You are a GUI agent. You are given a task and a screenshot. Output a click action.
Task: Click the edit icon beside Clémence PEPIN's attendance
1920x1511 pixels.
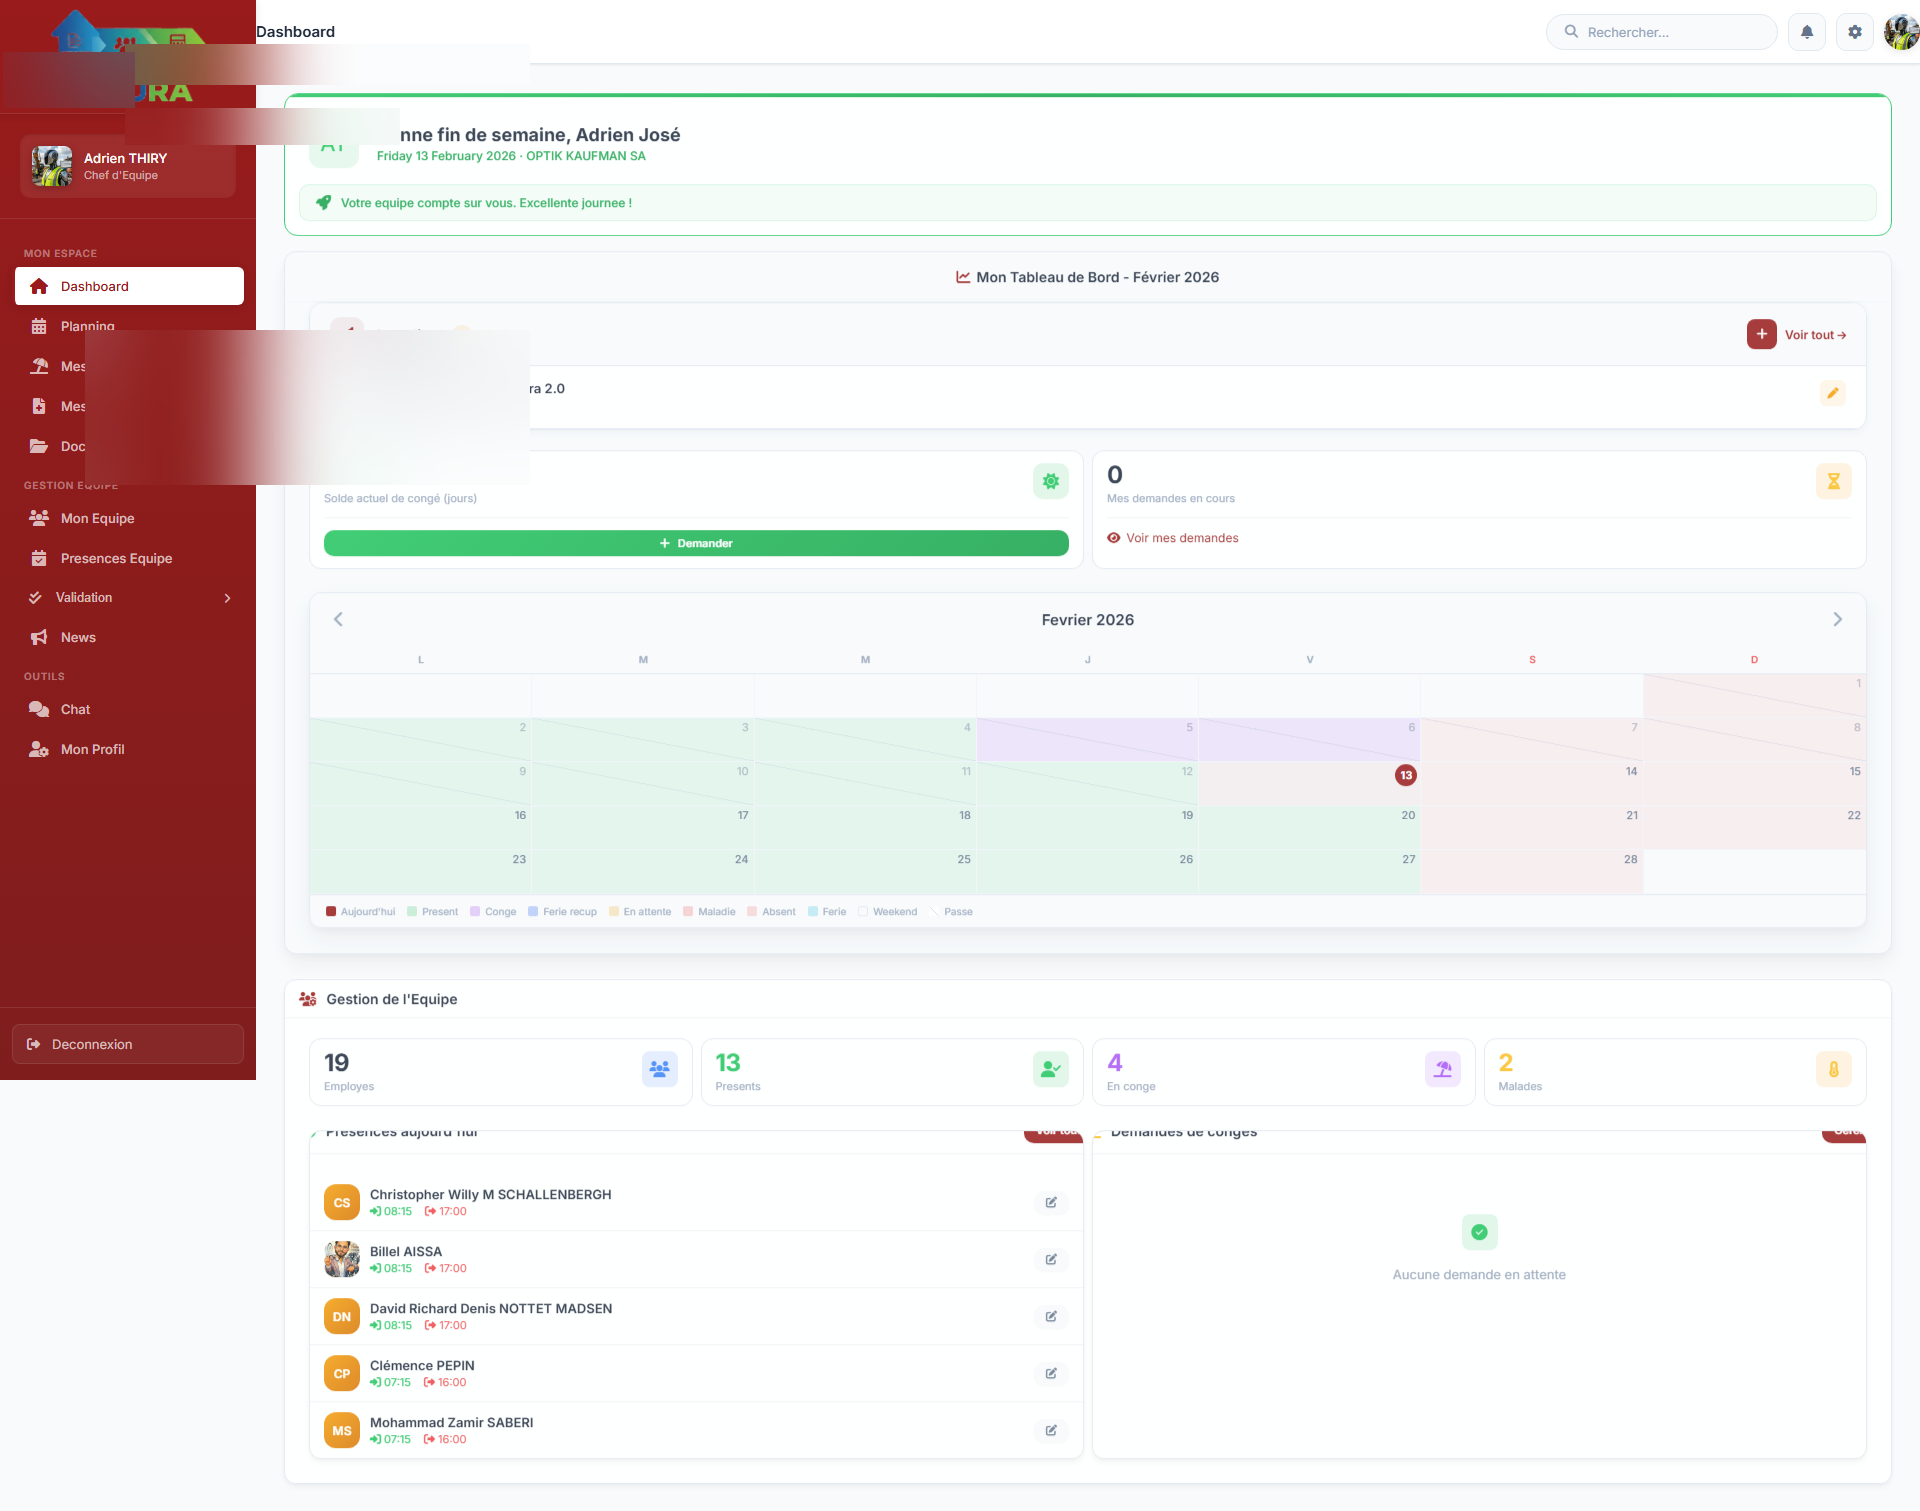tap(1051, 1373)
